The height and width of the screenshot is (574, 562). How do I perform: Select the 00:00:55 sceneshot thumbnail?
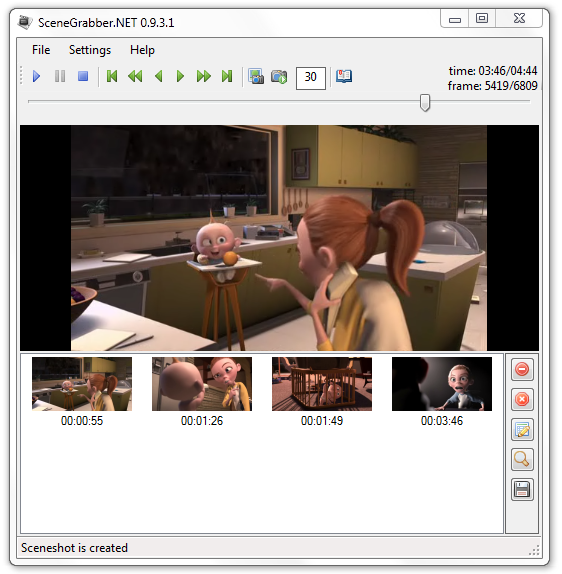82,384
